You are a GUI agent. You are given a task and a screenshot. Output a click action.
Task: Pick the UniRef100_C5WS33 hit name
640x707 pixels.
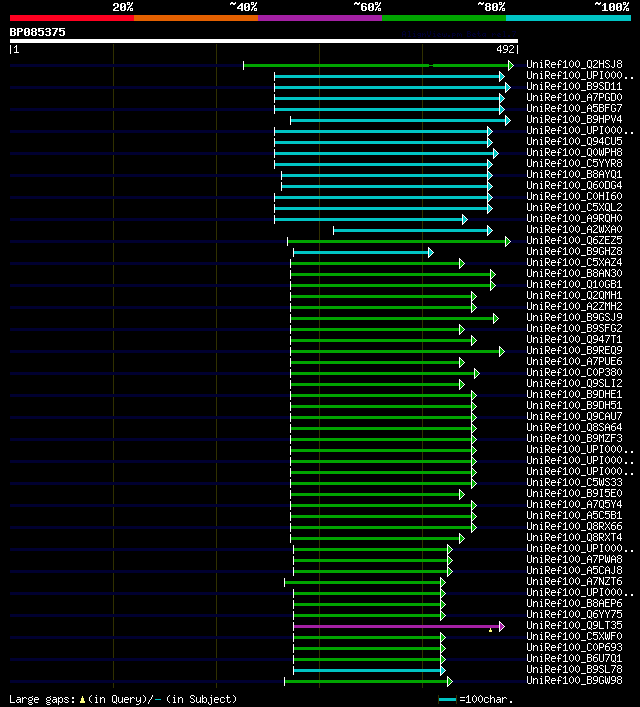574,482
